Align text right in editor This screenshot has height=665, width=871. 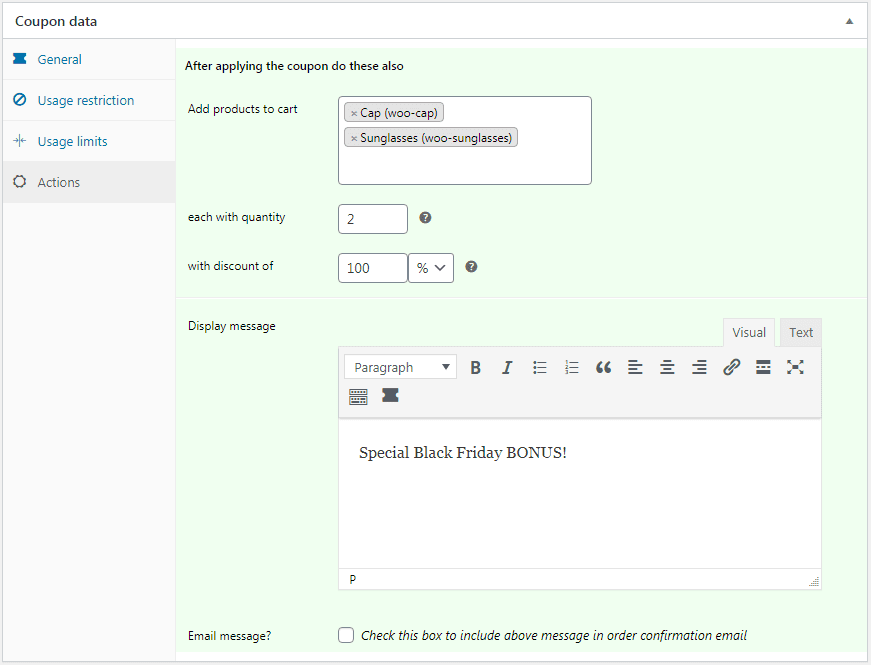[699, 367]
